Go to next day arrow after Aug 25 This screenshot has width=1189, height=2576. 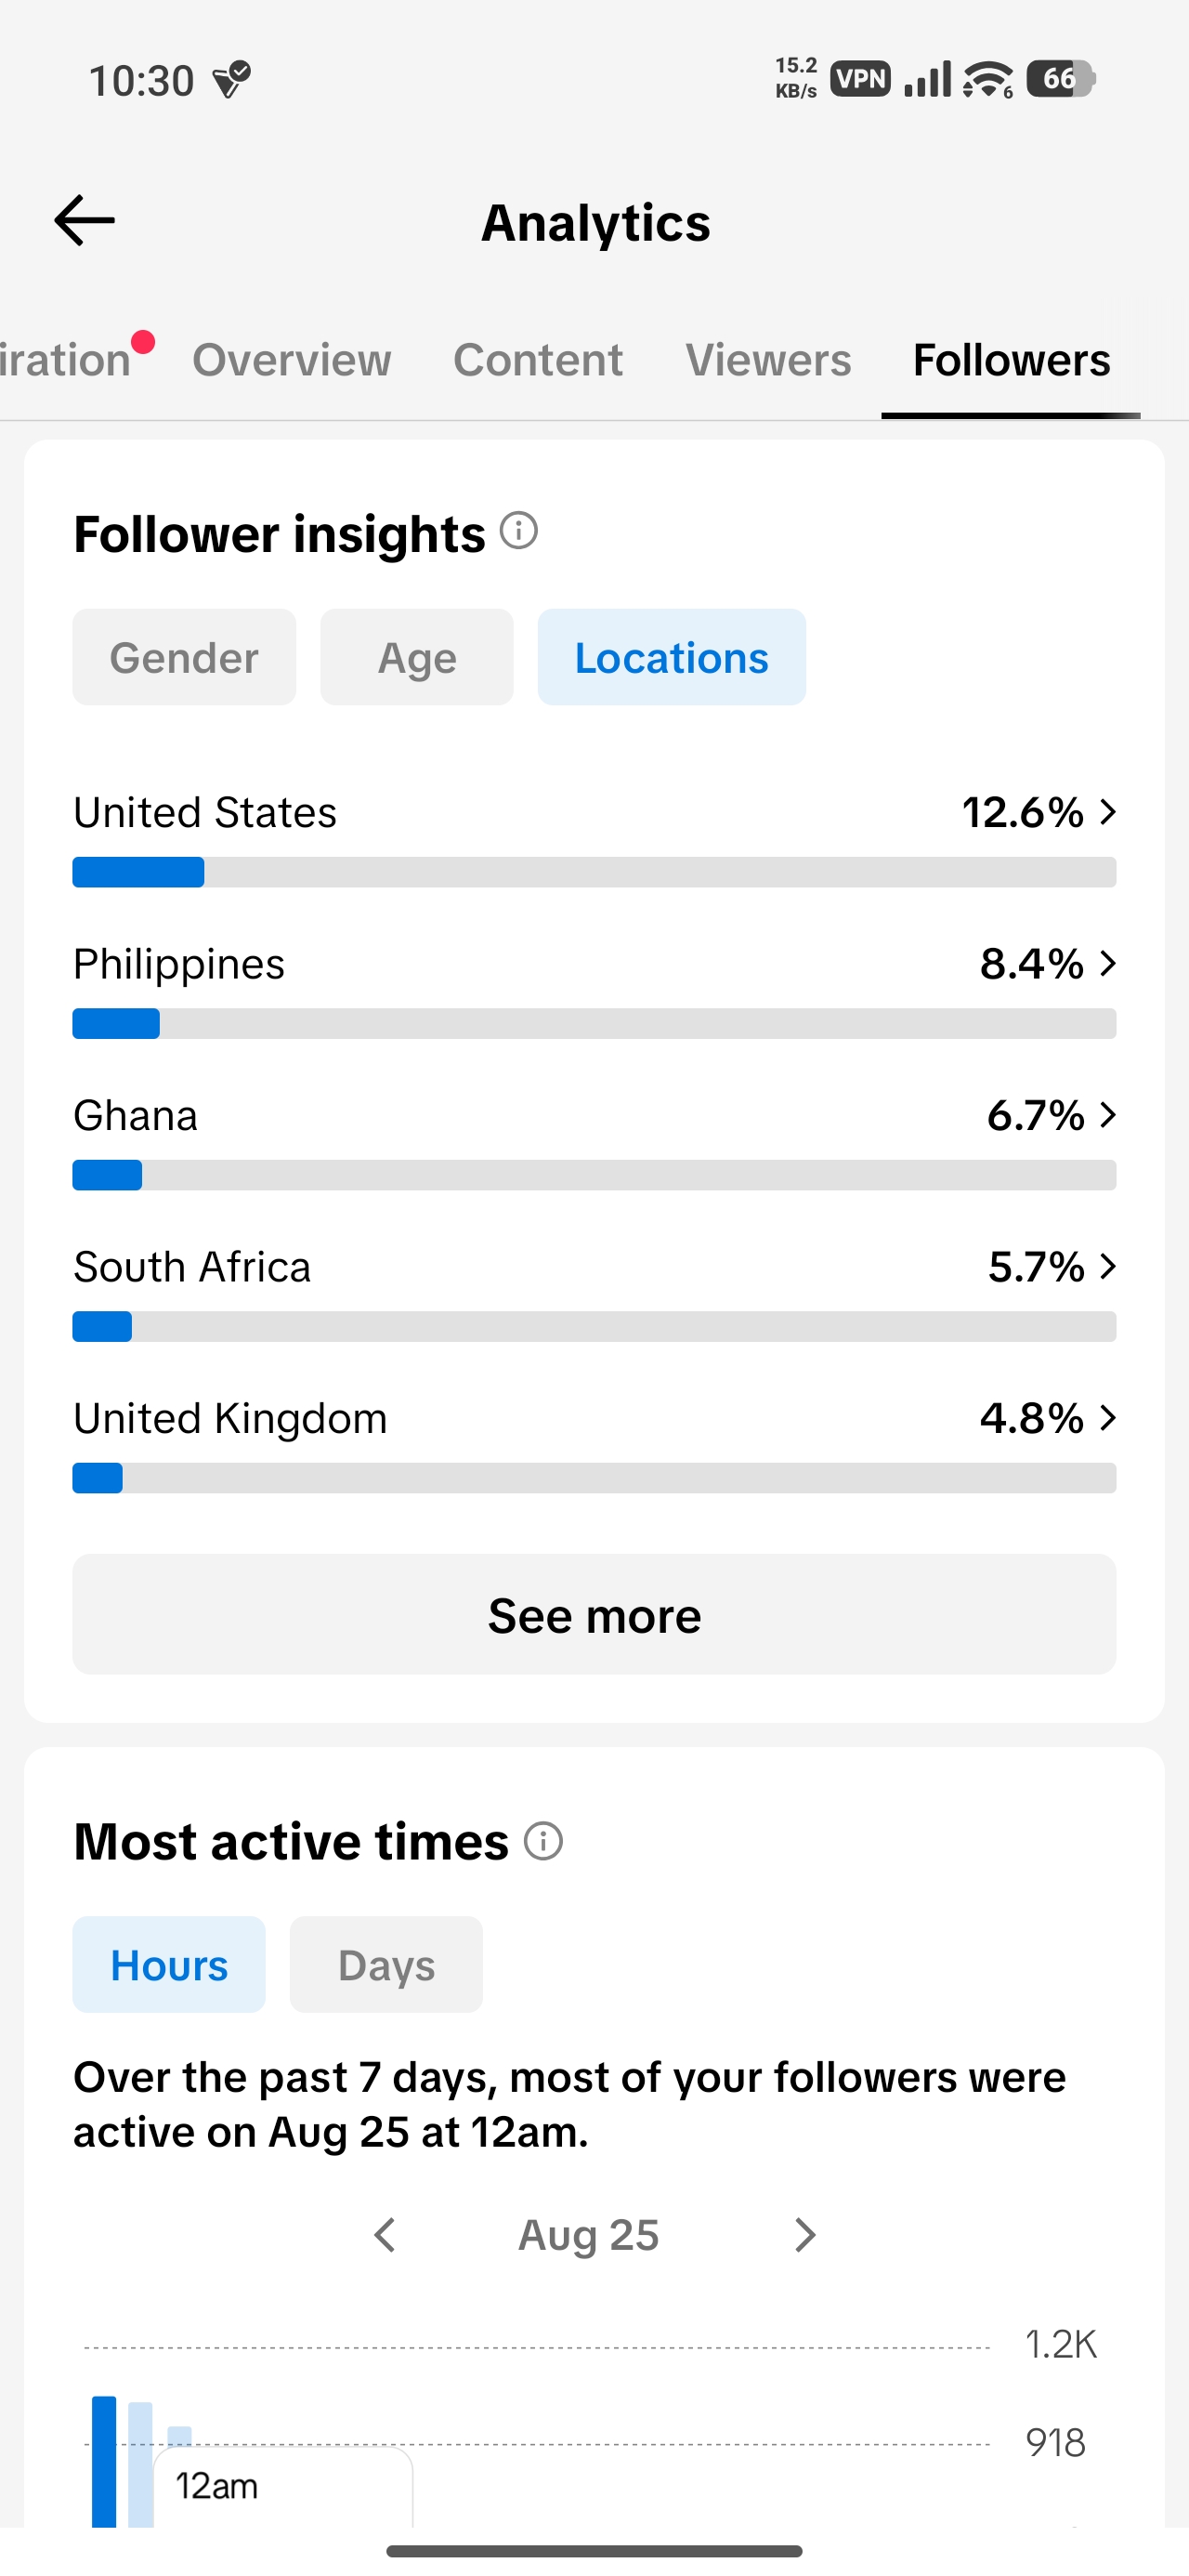coord(805,2234)
